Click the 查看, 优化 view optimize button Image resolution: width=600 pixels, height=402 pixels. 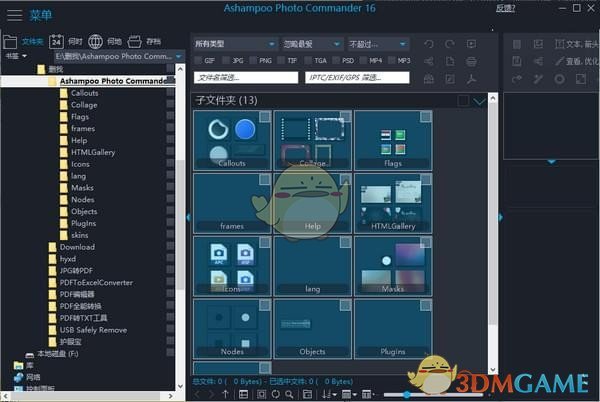tap(576, 61)
